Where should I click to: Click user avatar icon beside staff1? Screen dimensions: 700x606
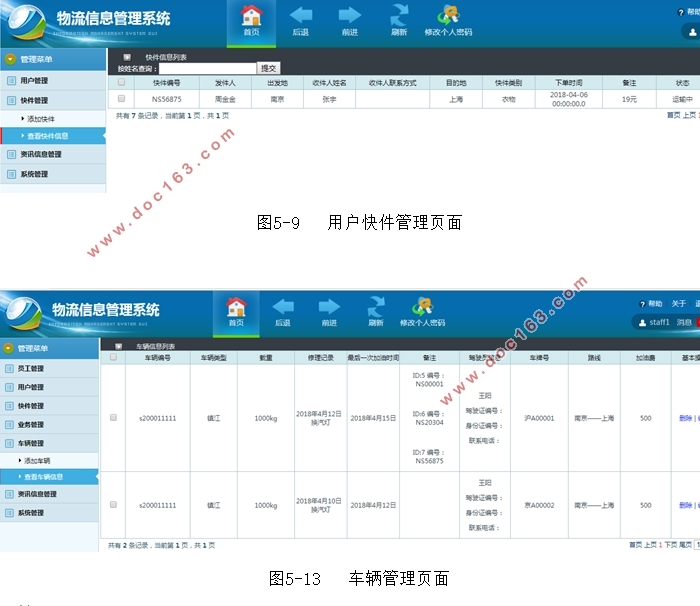point(642,322)
